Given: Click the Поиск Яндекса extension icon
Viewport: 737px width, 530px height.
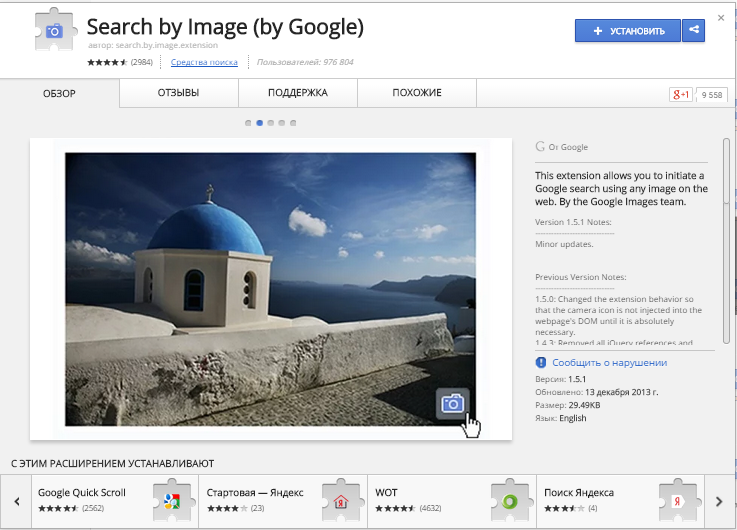Looking at the screenshot, I should click(678, 501).
